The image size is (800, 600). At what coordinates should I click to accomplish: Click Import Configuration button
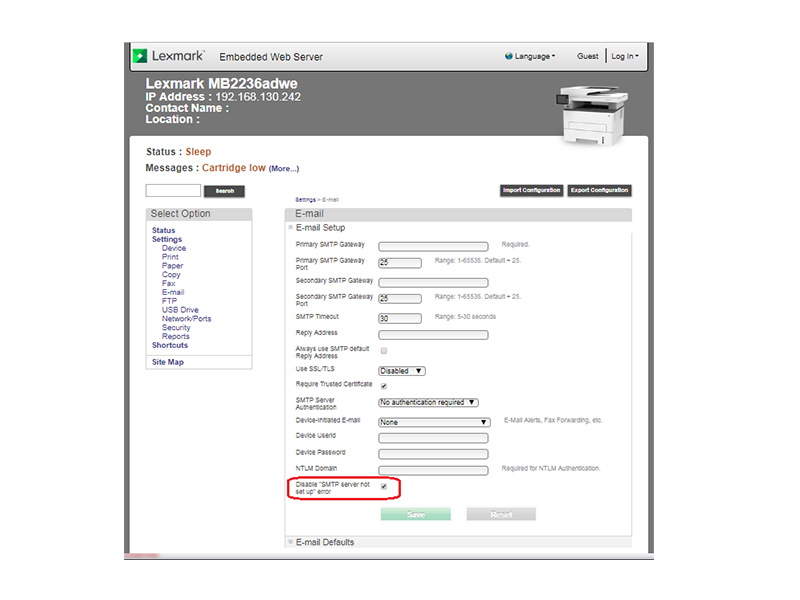[x=531, y=190]
